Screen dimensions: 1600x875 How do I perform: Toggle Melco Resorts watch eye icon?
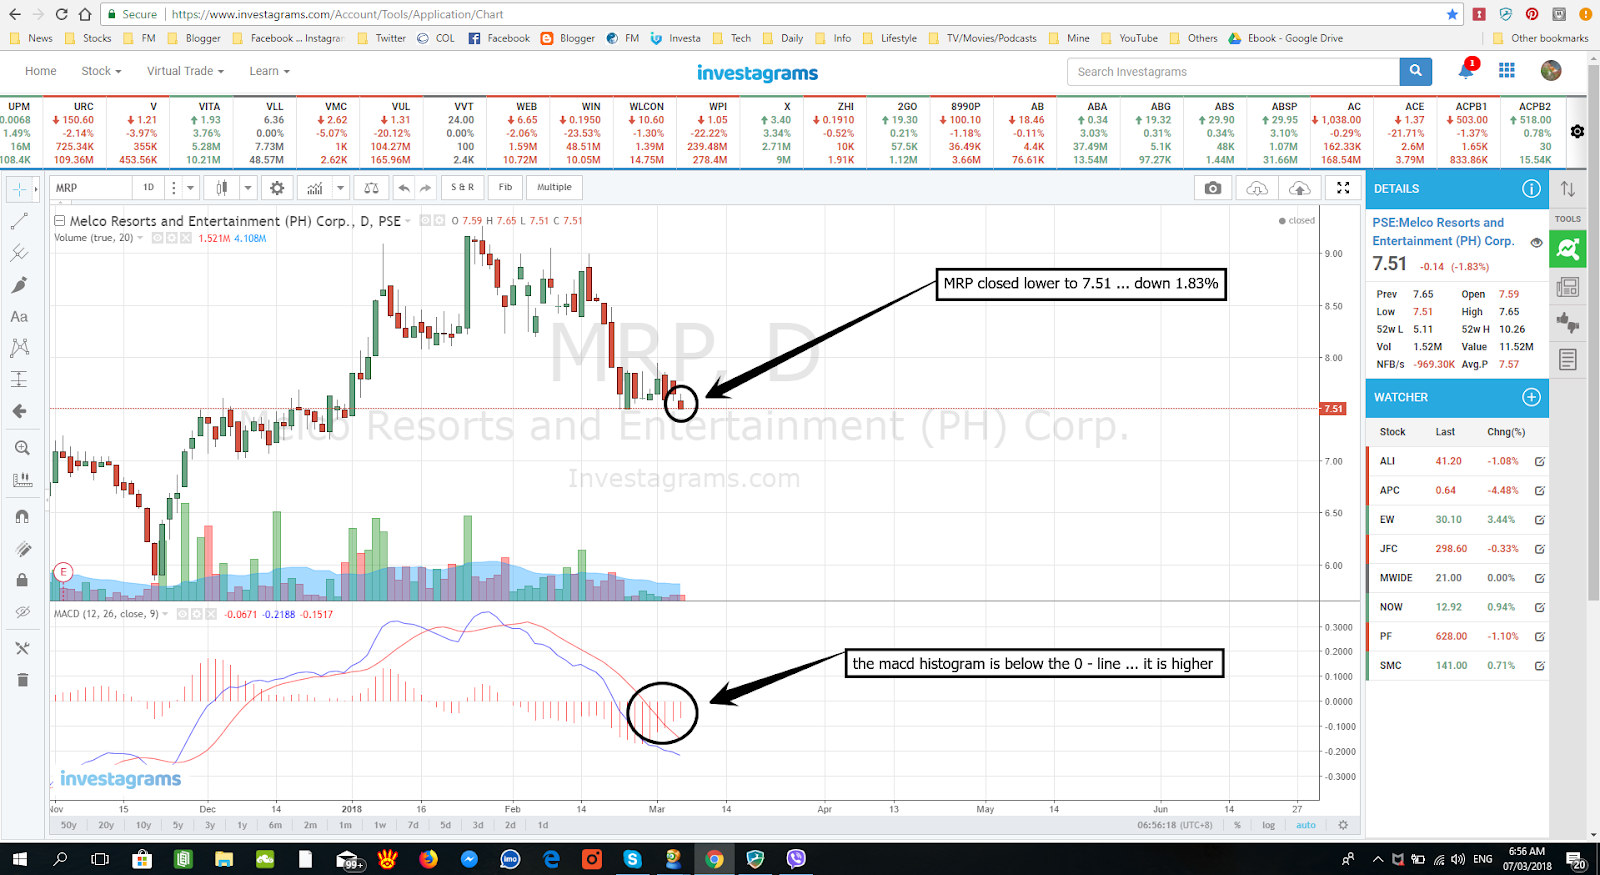click(x=1536, y=242)
